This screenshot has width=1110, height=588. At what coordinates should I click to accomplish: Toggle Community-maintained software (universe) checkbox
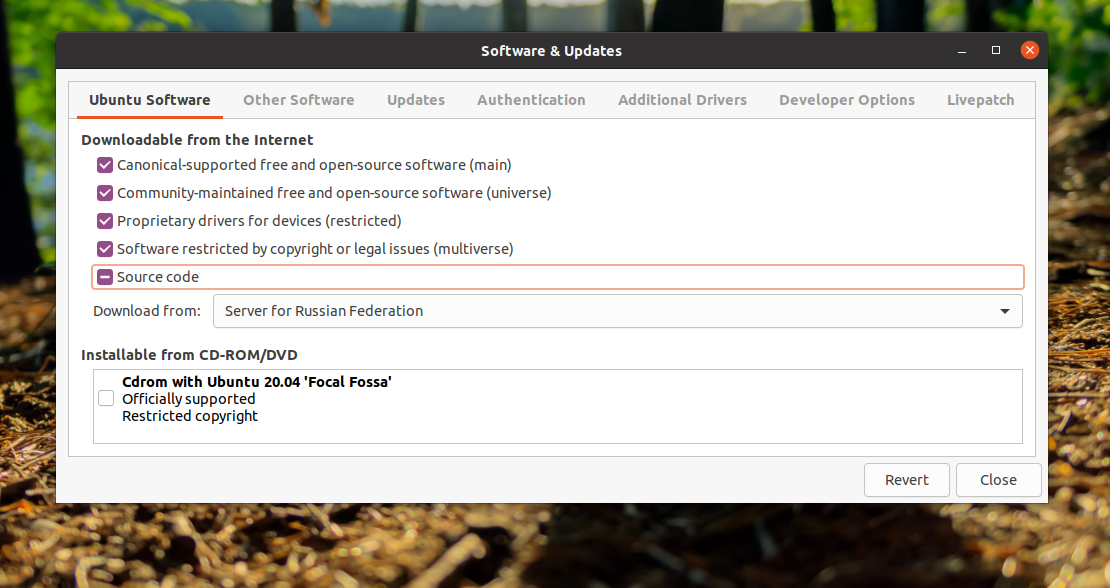(x=105, y=193)
